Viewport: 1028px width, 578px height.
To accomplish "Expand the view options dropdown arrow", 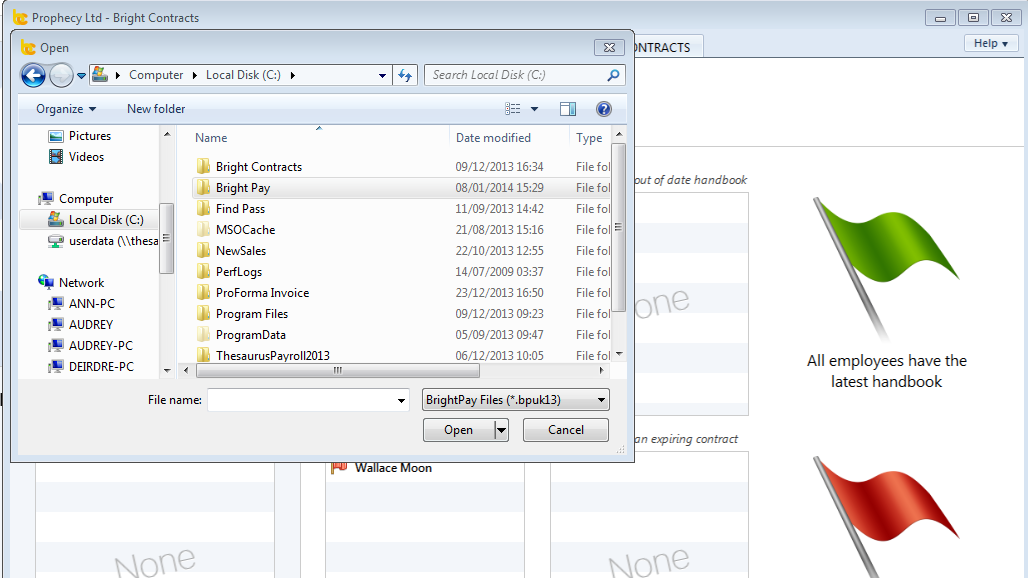I will click(534, 109).
